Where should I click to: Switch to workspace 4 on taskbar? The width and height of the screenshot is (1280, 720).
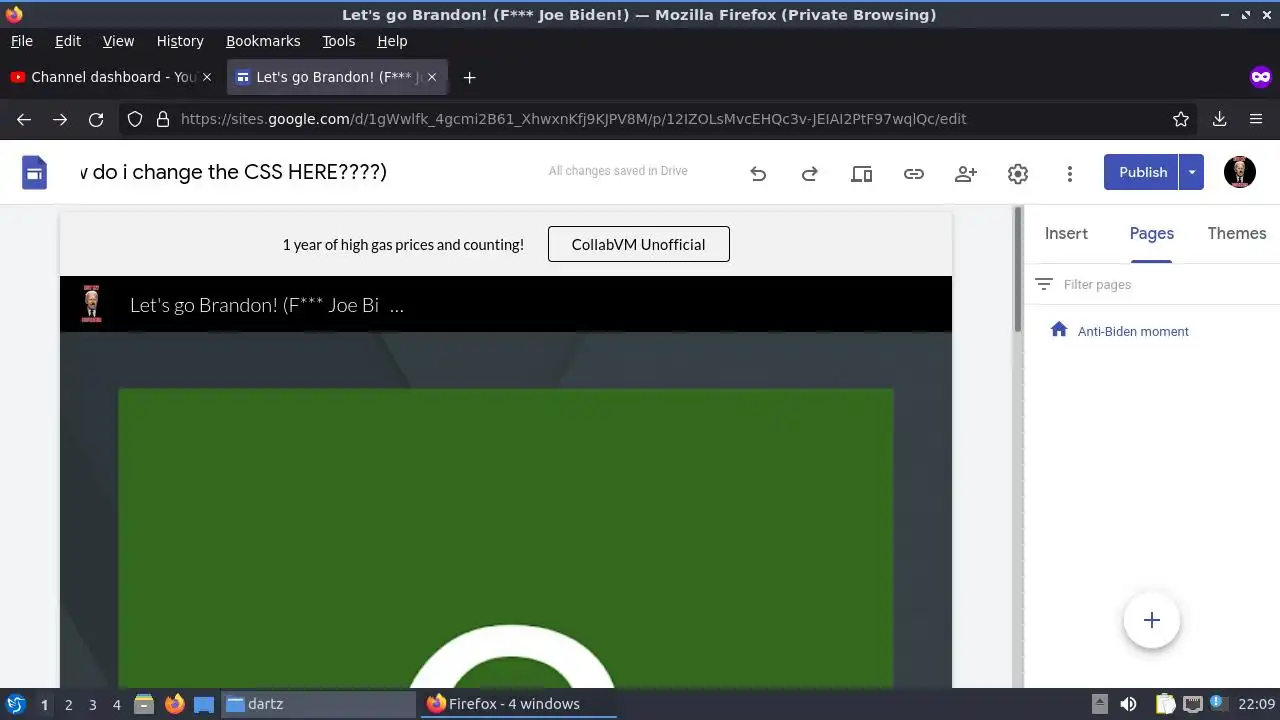pyautogui.click(x=116, y=704)
